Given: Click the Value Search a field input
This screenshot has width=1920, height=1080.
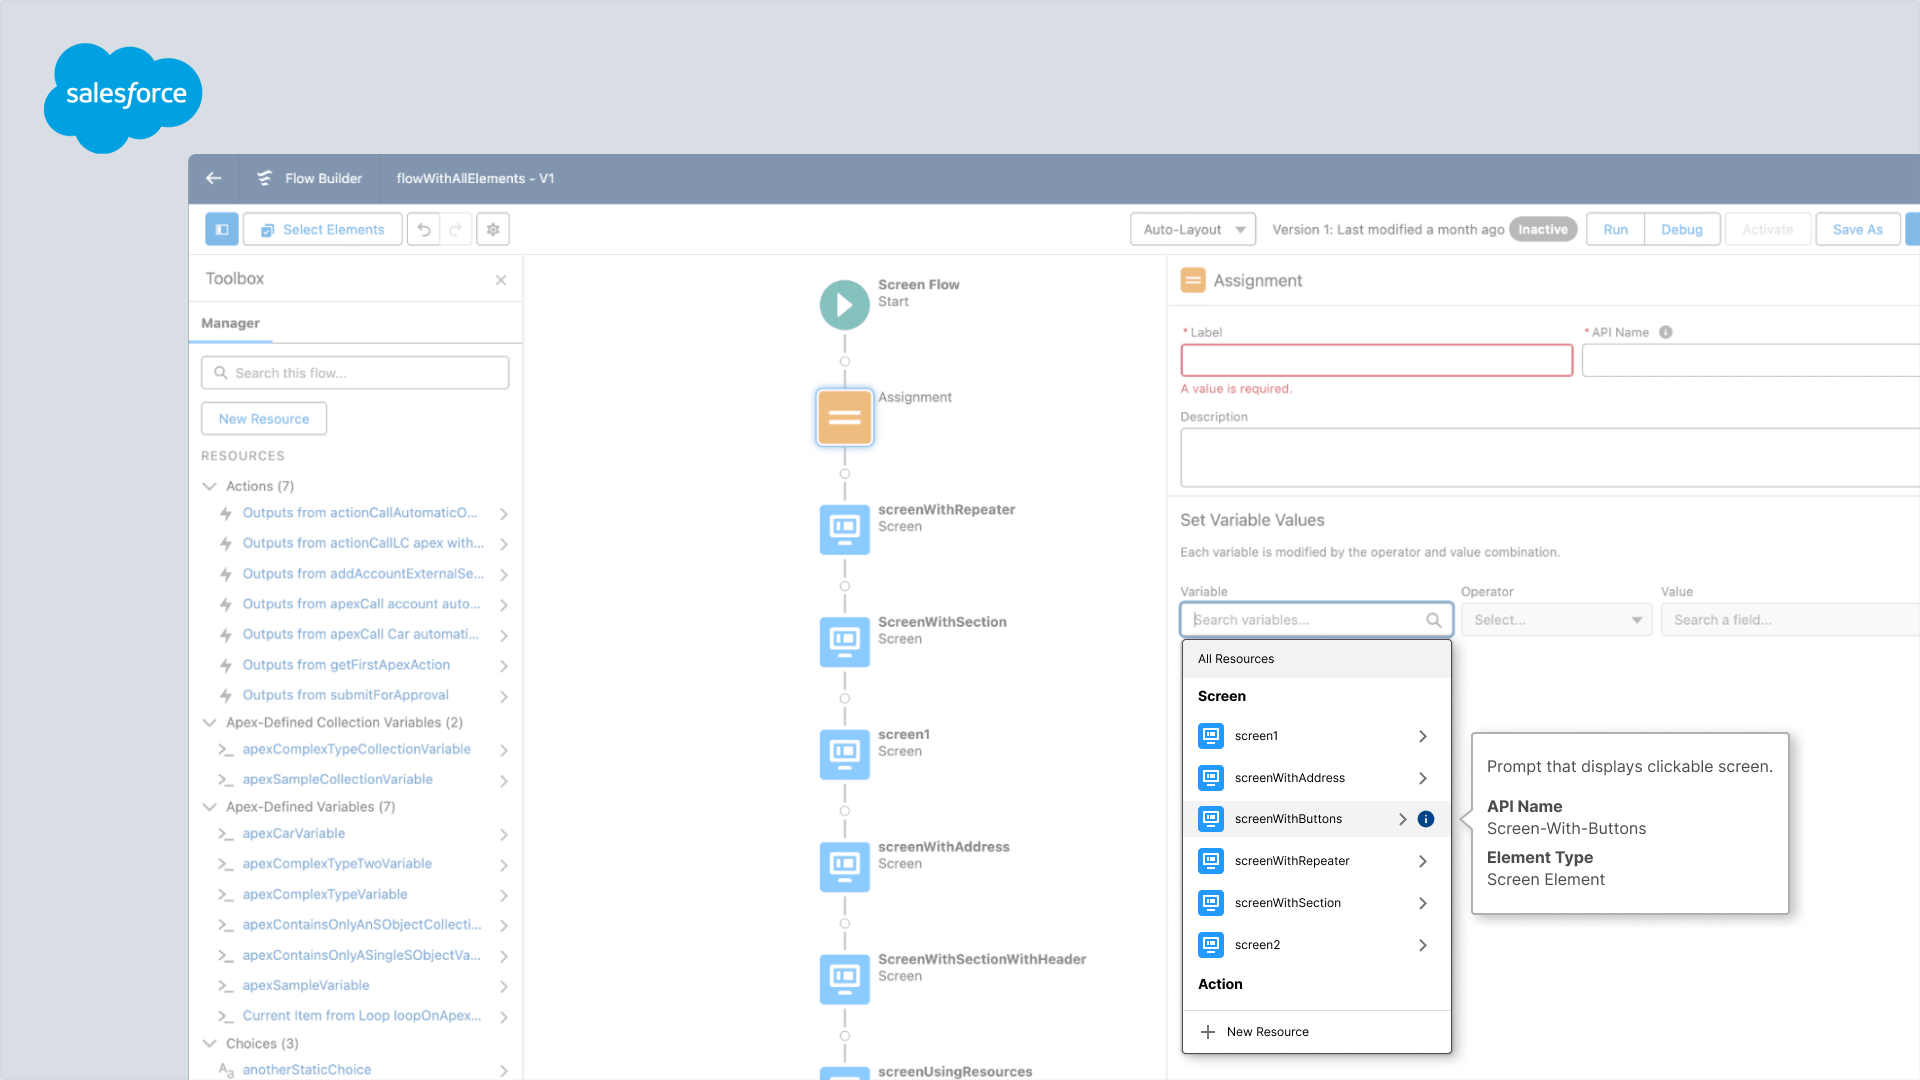Looking at the screenshot, I should (x=1790, y=620).
